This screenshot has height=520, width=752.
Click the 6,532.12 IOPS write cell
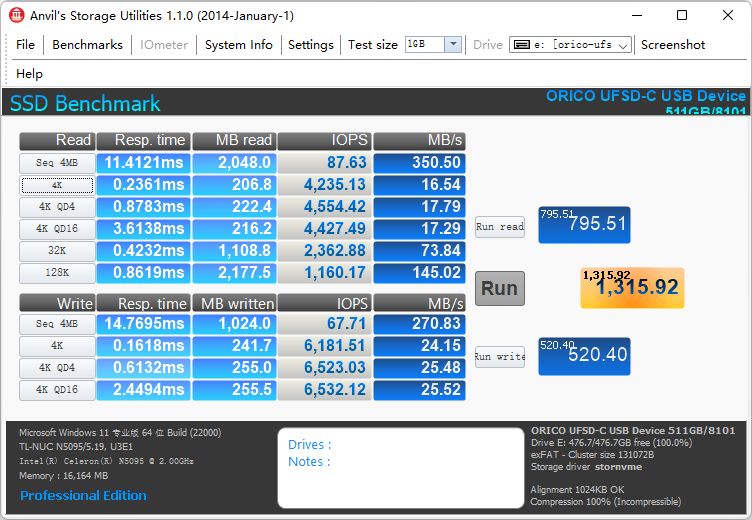[x=324, y=390]
